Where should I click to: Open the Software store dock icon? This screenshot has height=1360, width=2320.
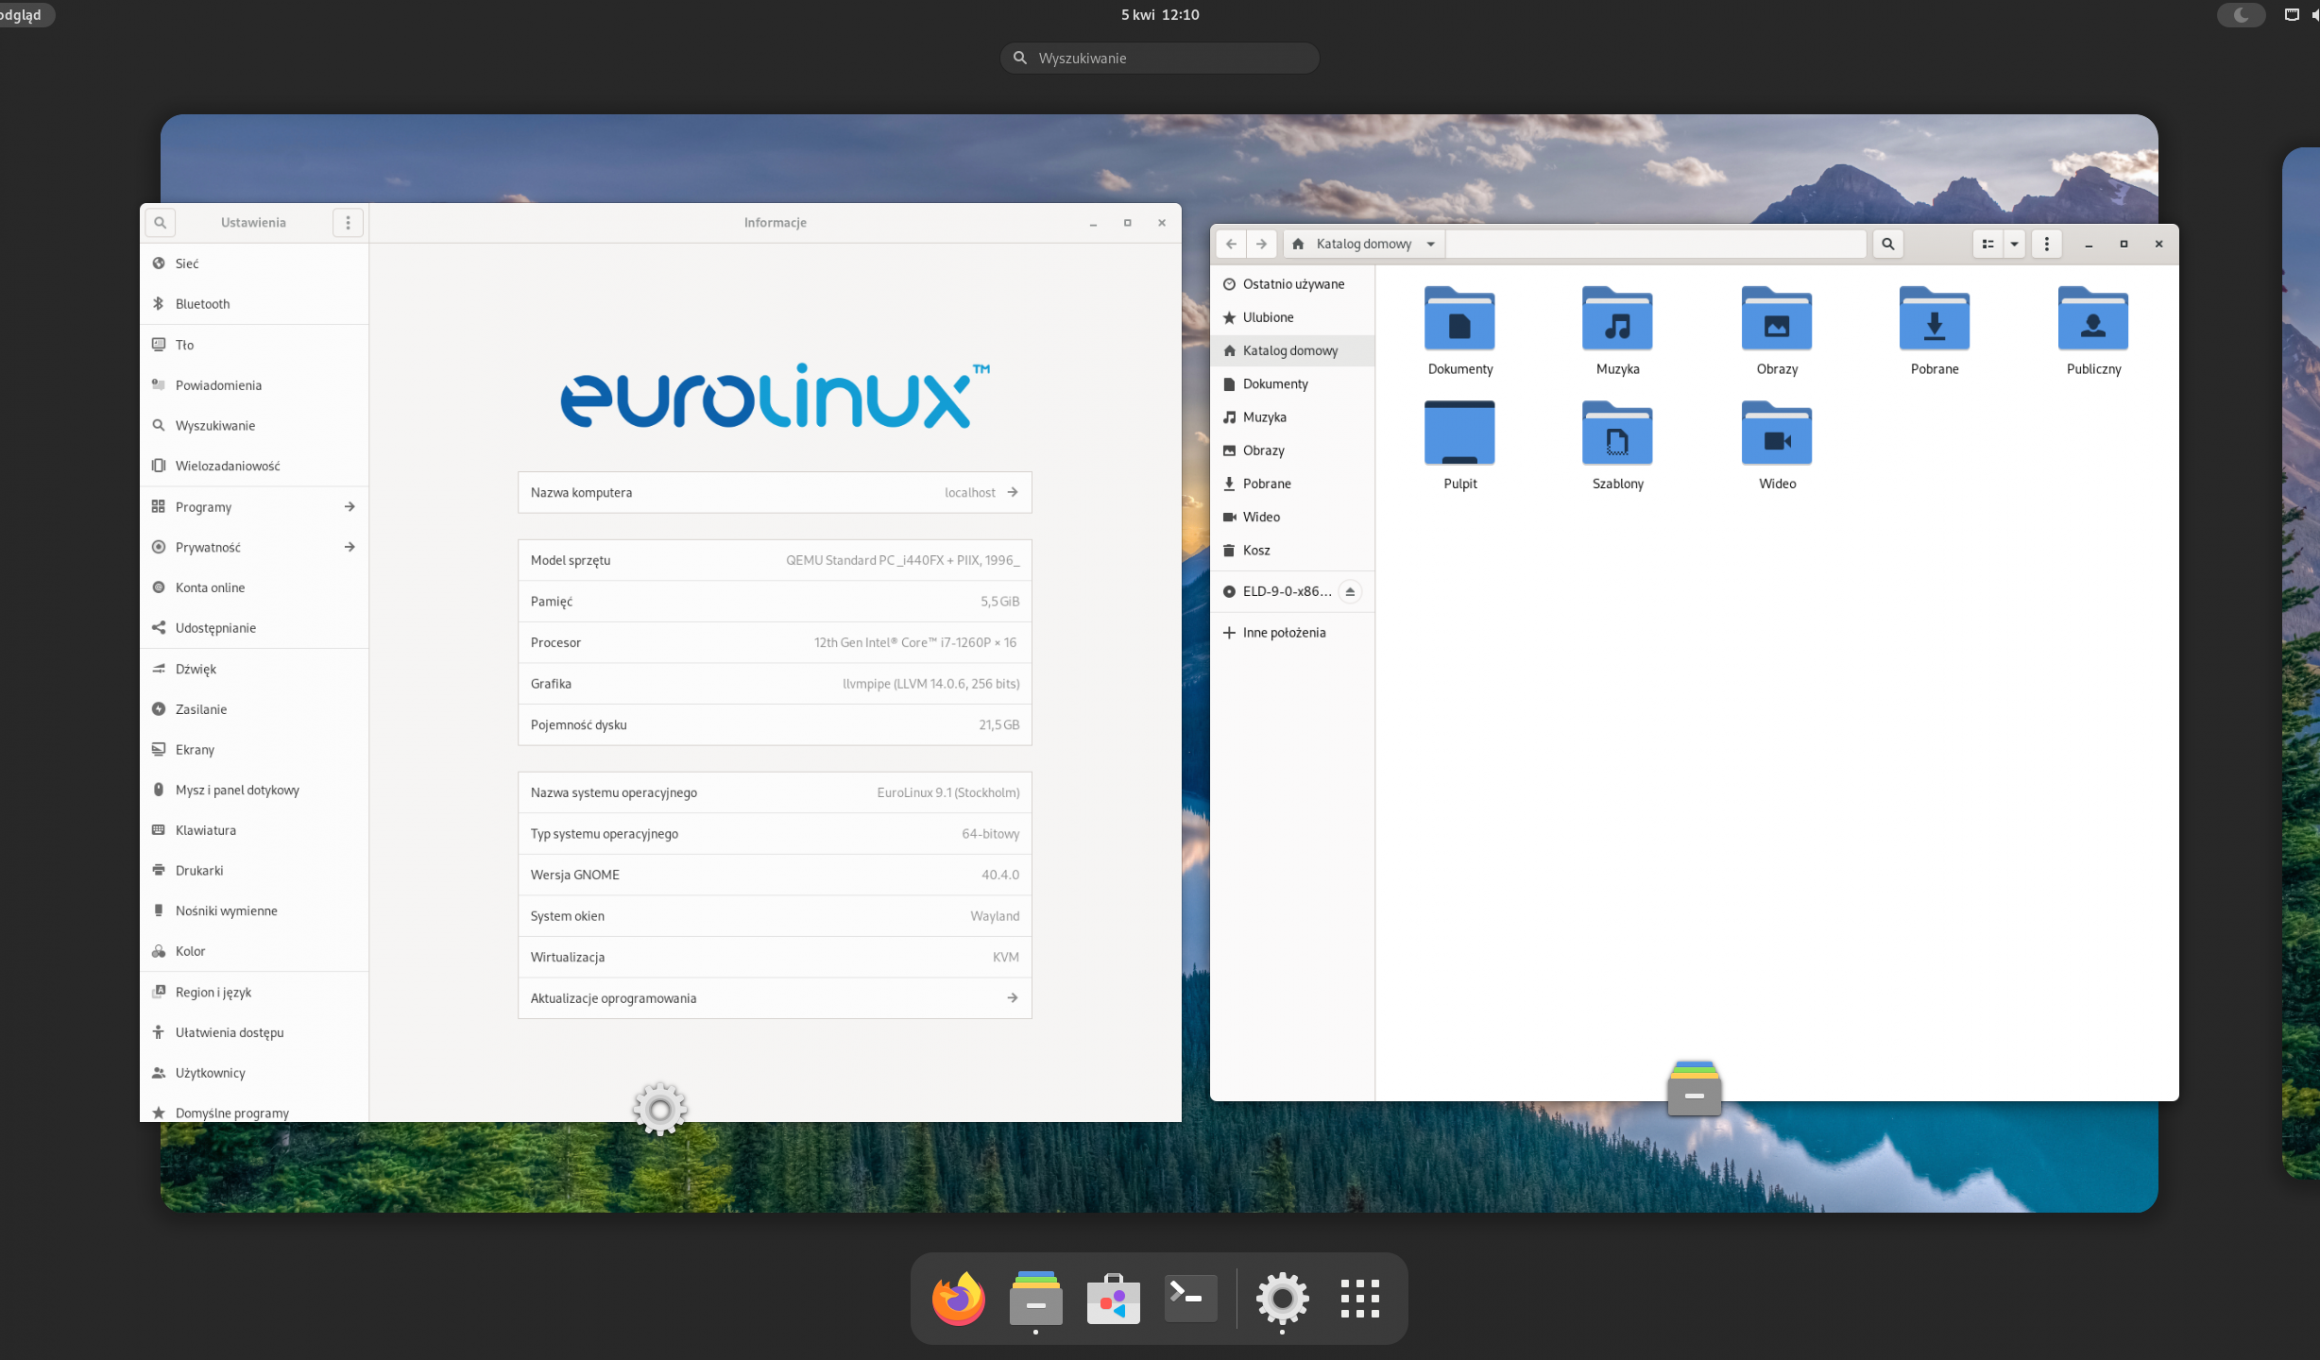(x=1113, y=1298)
